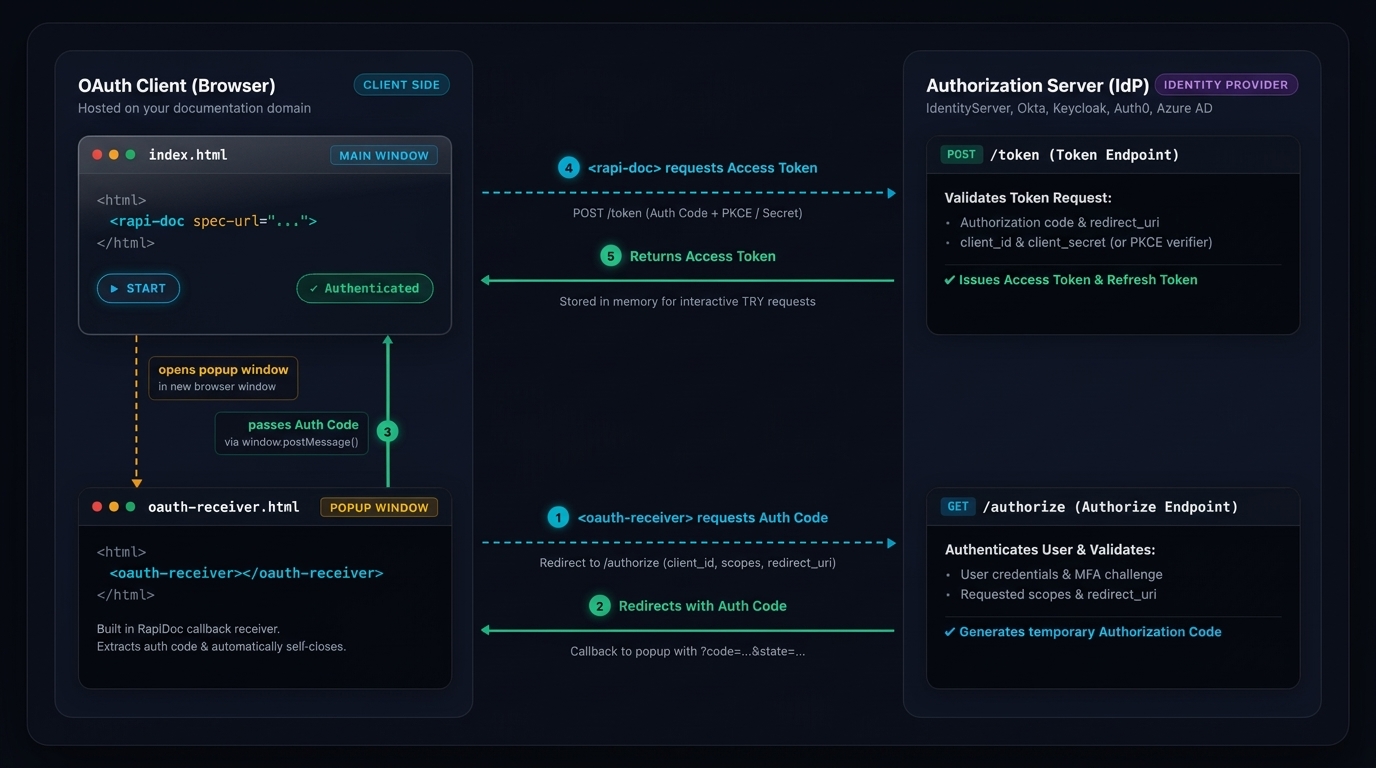Click the Authenticated status badge
Screen dimensions: 1376x768
click(x=365, y=288)
